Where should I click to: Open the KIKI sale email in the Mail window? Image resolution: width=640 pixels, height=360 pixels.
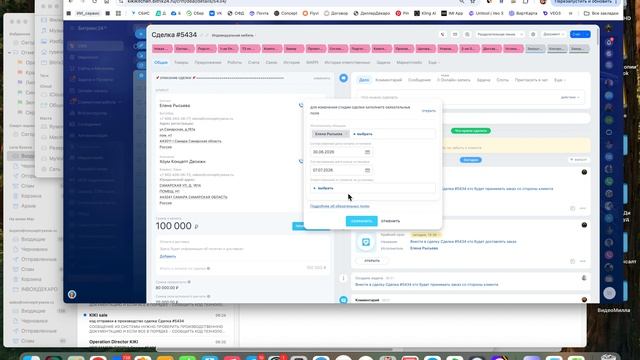click(x=157, y=324)
